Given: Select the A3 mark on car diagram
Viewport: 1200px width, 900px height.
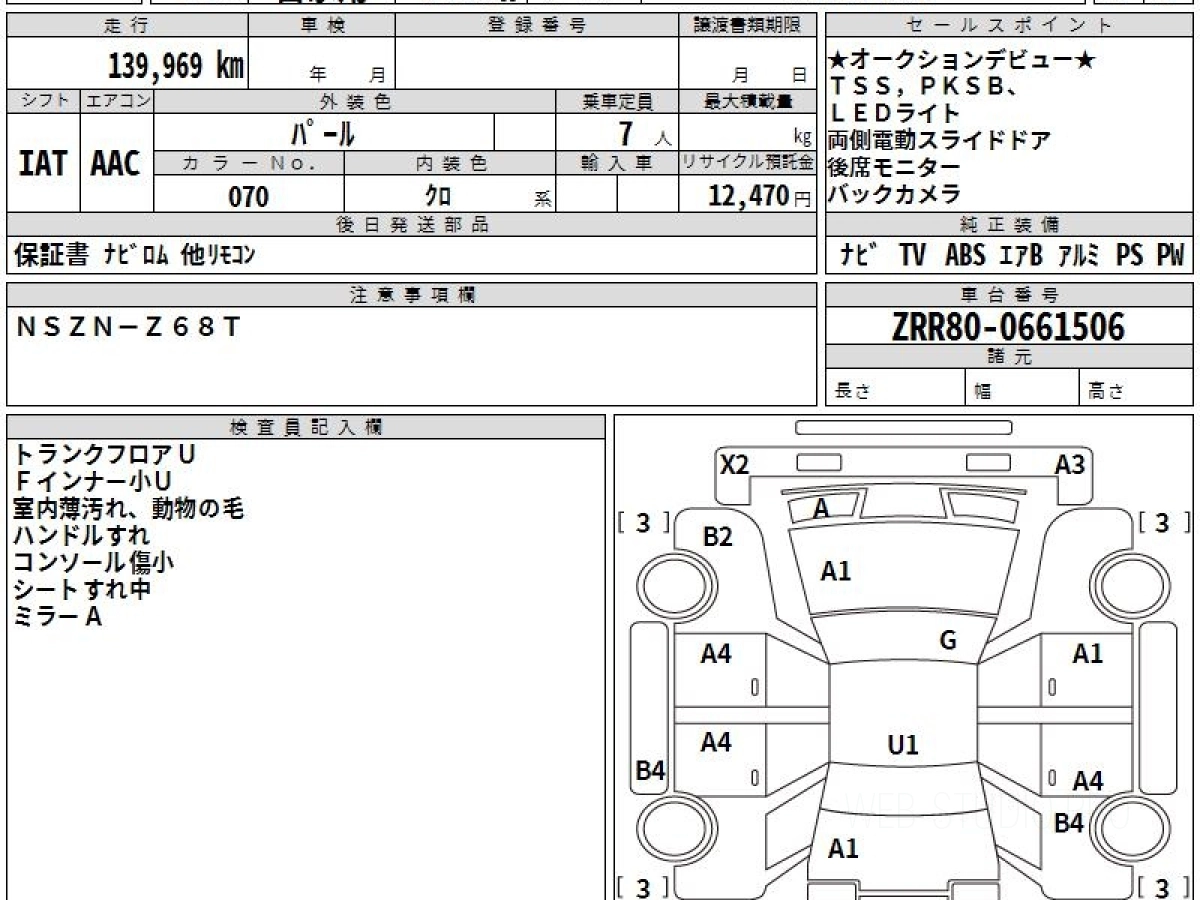Looking at the screenshot, I should click(1069, 464).
